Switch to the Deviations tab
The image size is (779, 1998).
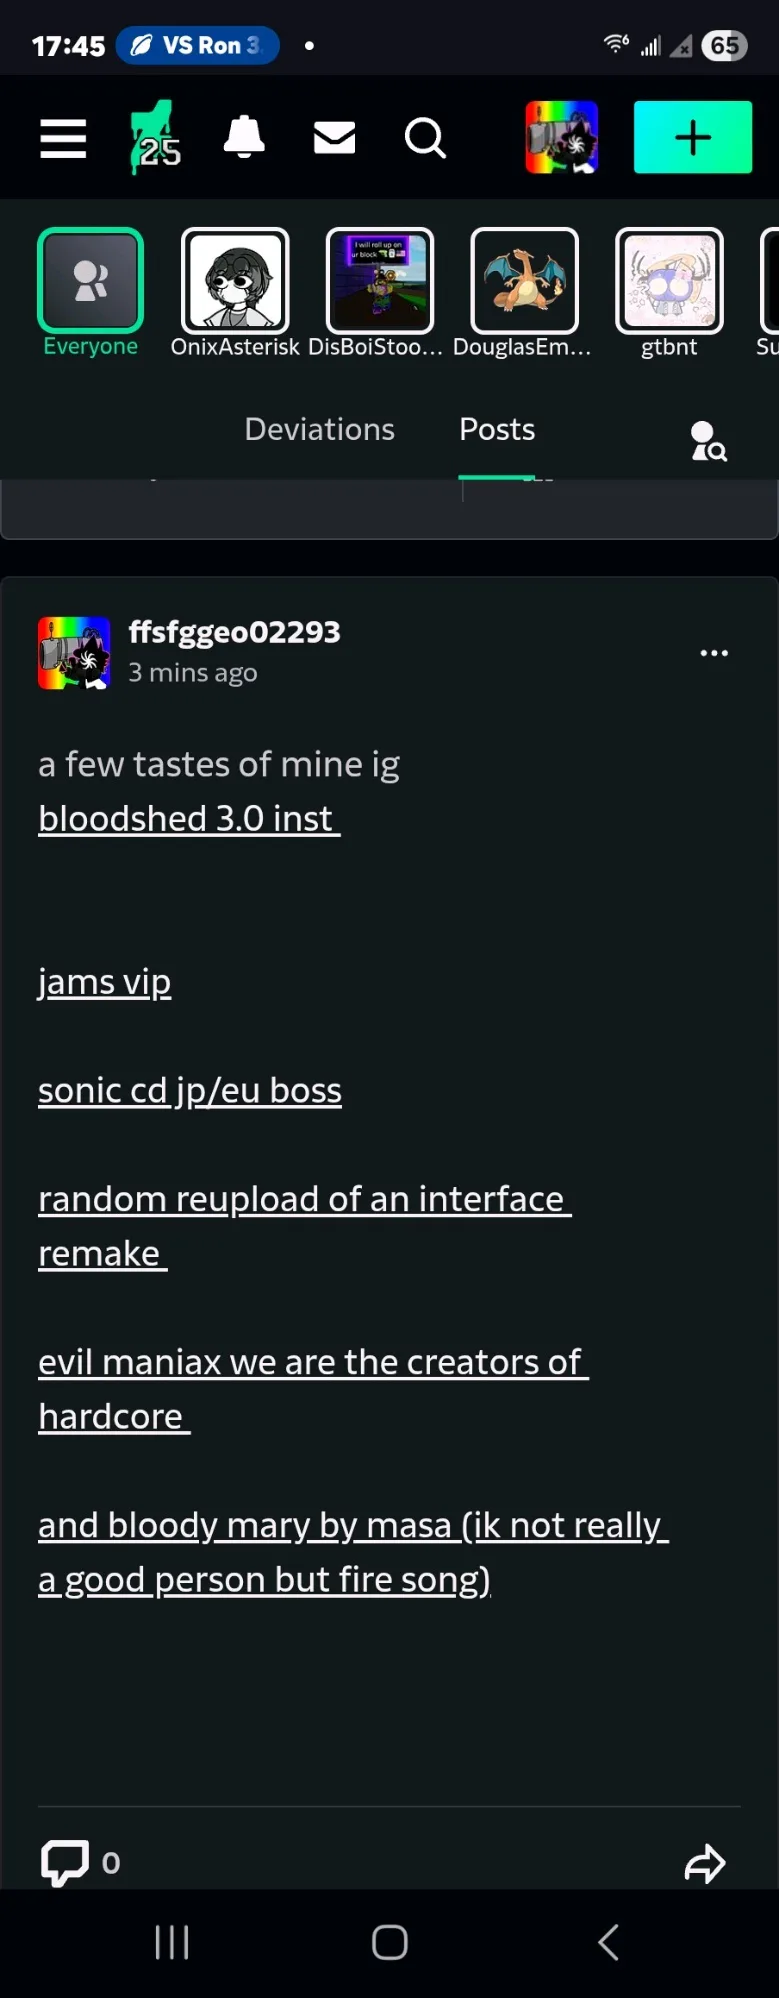click(319, 429)
